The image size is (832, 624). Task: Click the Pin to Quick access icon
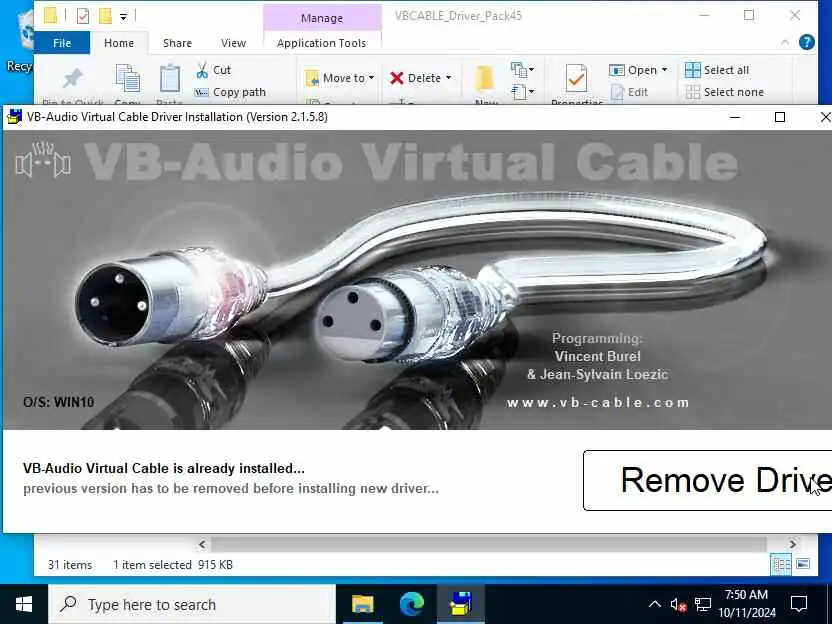coord(73,79)
